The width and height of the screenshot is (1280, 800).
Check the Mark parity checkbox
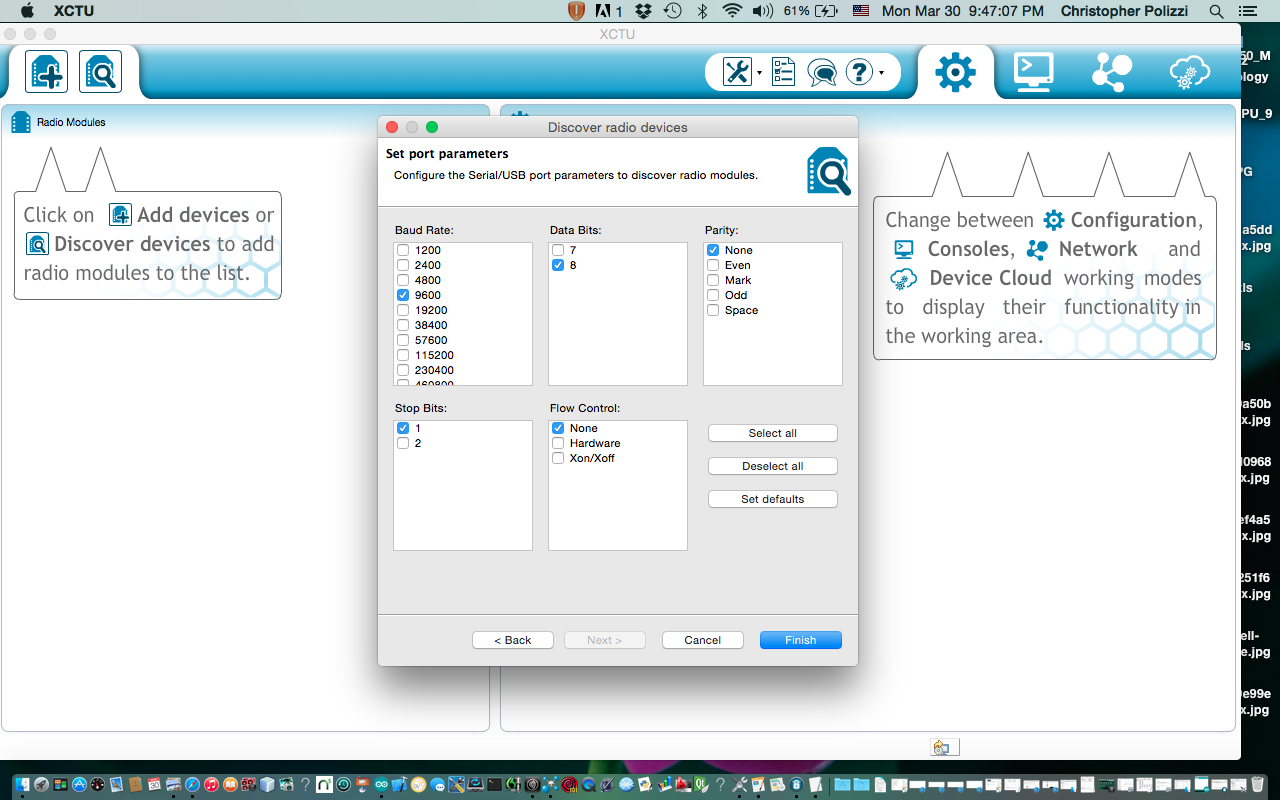tap(713, 280)
